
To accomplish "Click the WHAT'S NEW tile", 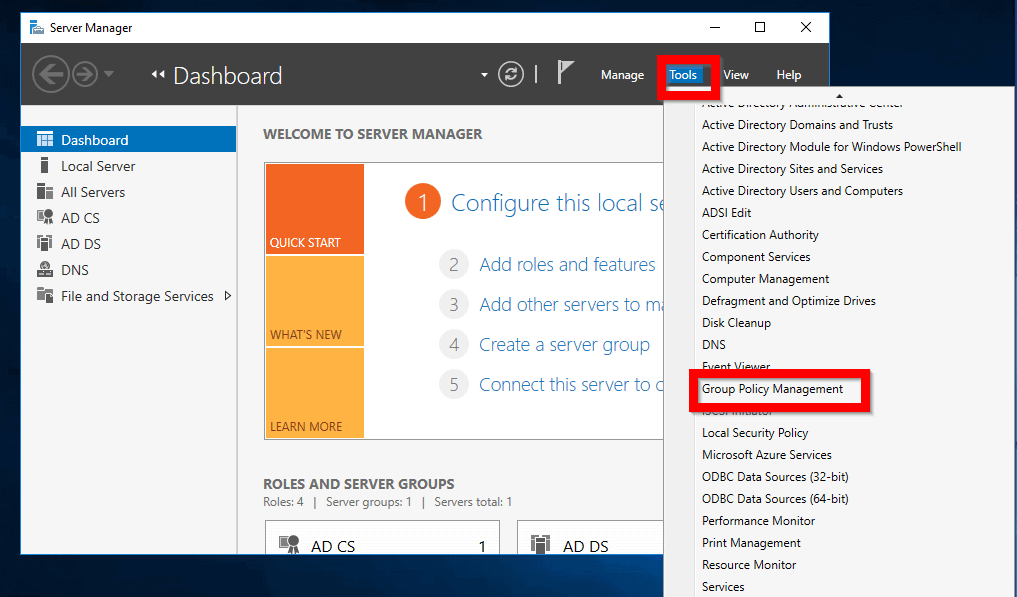I will [x=315, y=301].
